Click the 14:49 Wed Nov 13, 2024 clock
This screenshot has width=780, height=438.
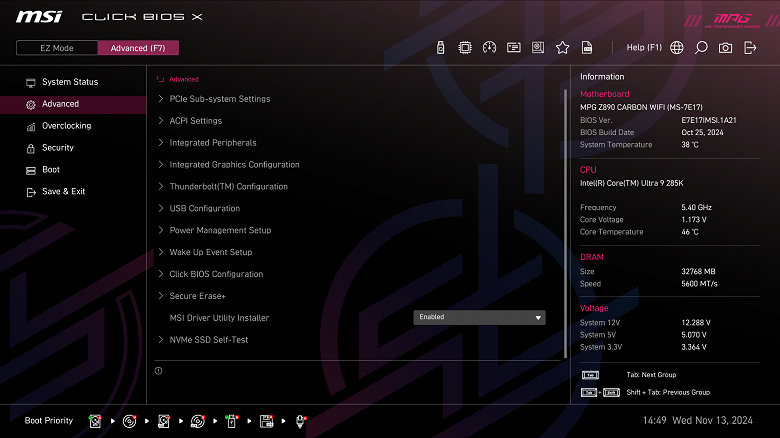(697, 421)
